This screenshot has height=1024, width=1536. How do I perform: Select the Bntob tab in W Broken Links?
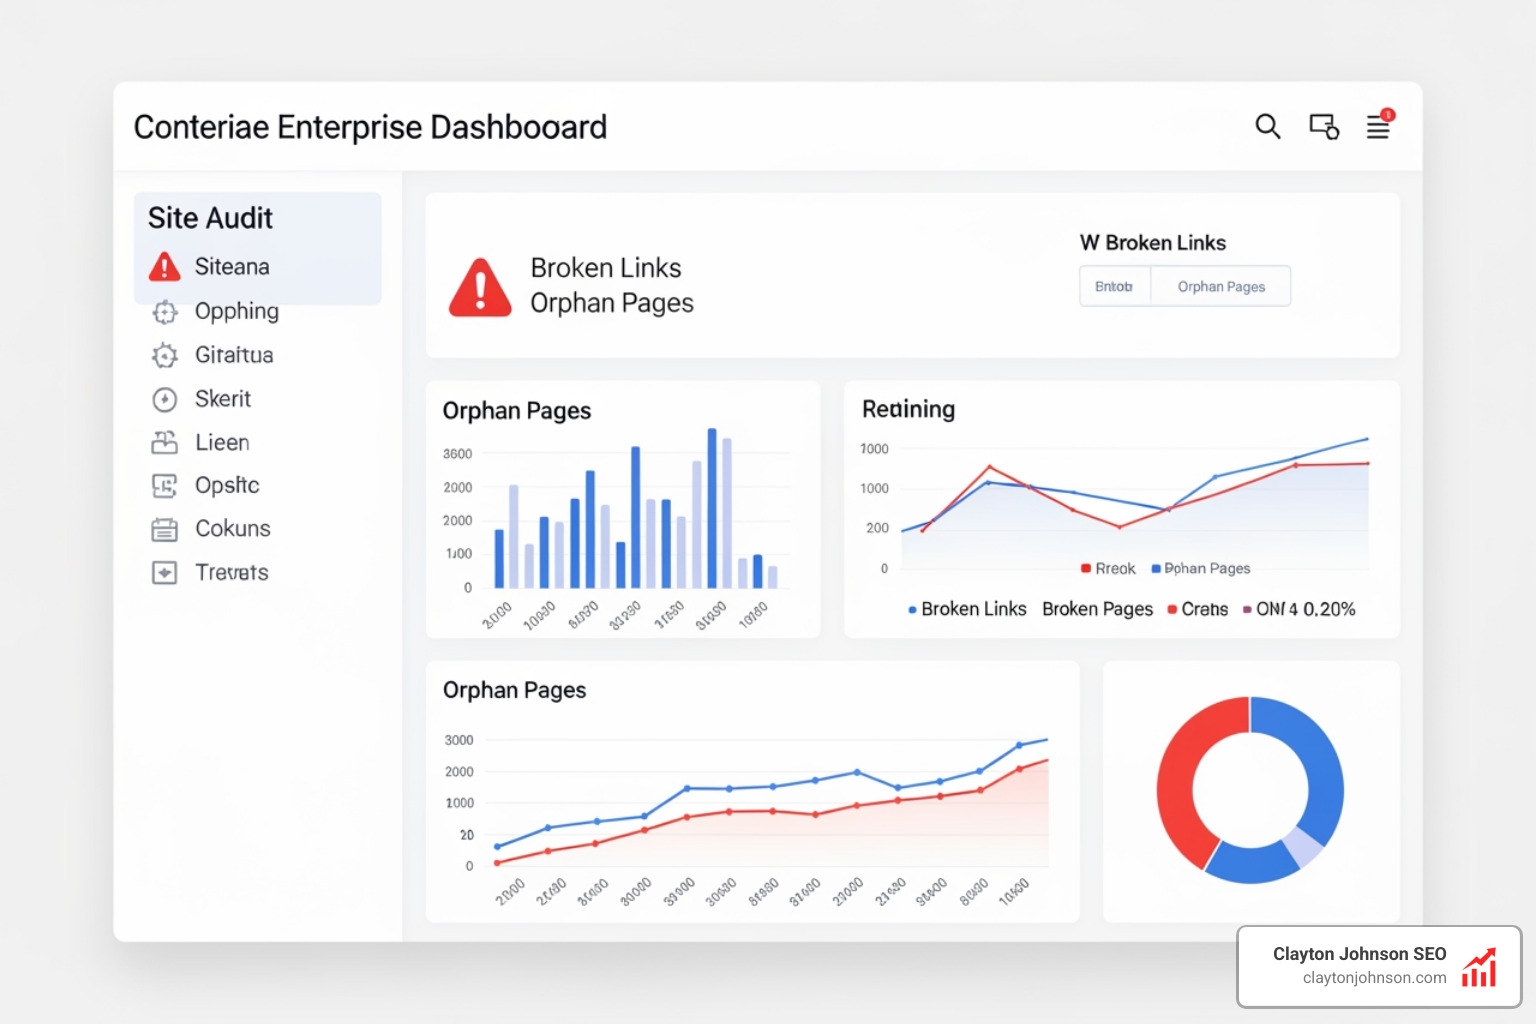point(1114,286)
